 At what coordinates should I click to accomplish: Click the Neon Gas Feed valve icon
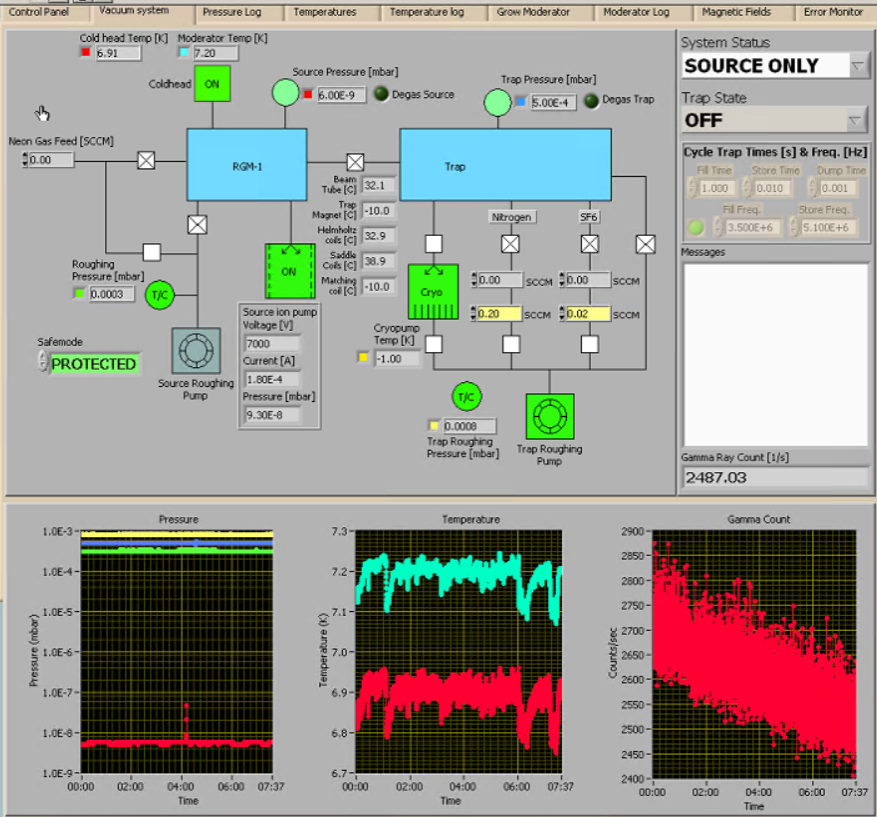point(146,160)
